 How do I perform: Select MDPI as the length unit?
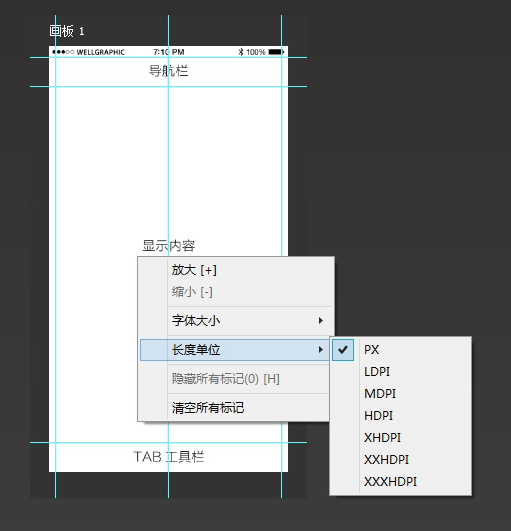401,394
